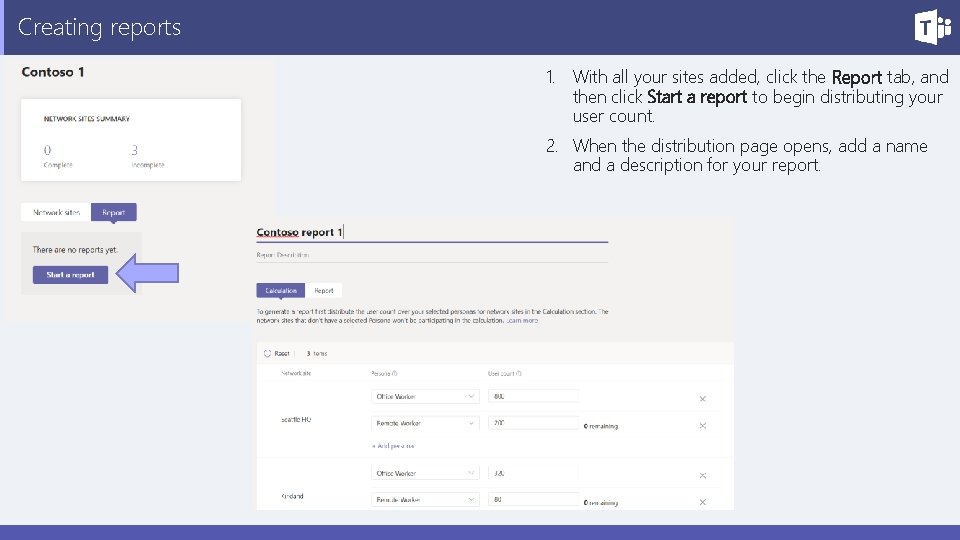This screenshot has width=960, height=540.
Task: Click the Report Description field
Action: coord(432,255)
